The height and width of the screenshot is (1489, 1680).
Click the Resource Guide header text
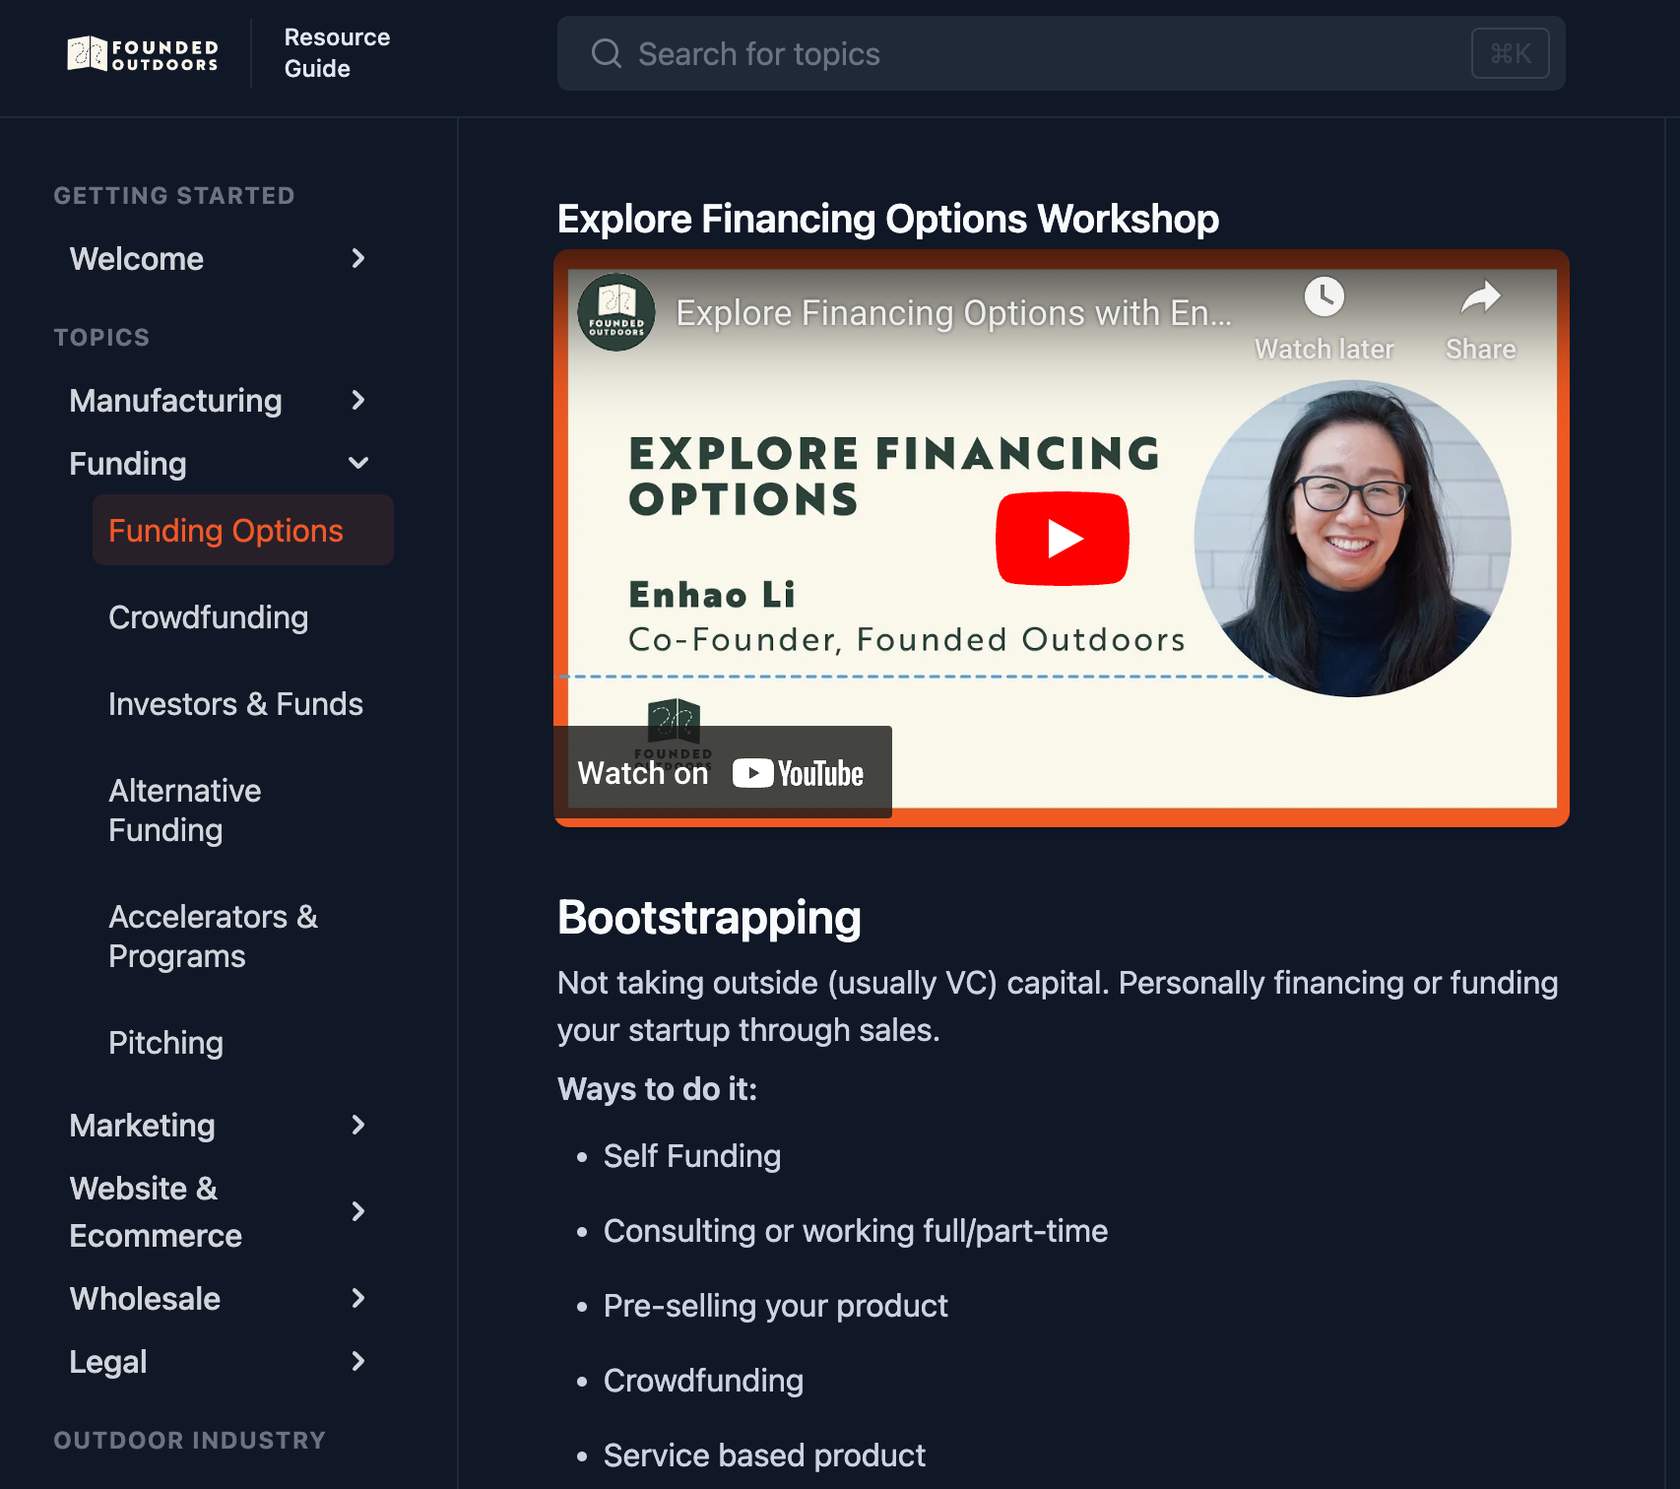click(x=337, y=53)
